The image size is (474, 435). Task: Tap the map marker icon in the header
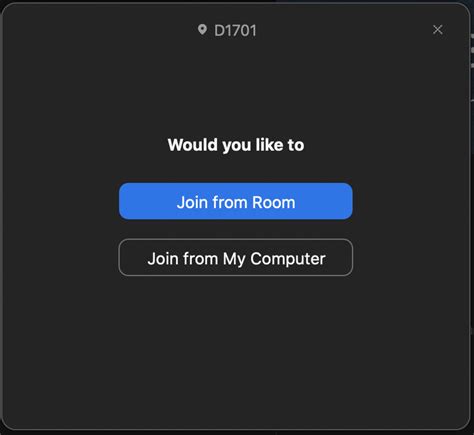[202, 30]
